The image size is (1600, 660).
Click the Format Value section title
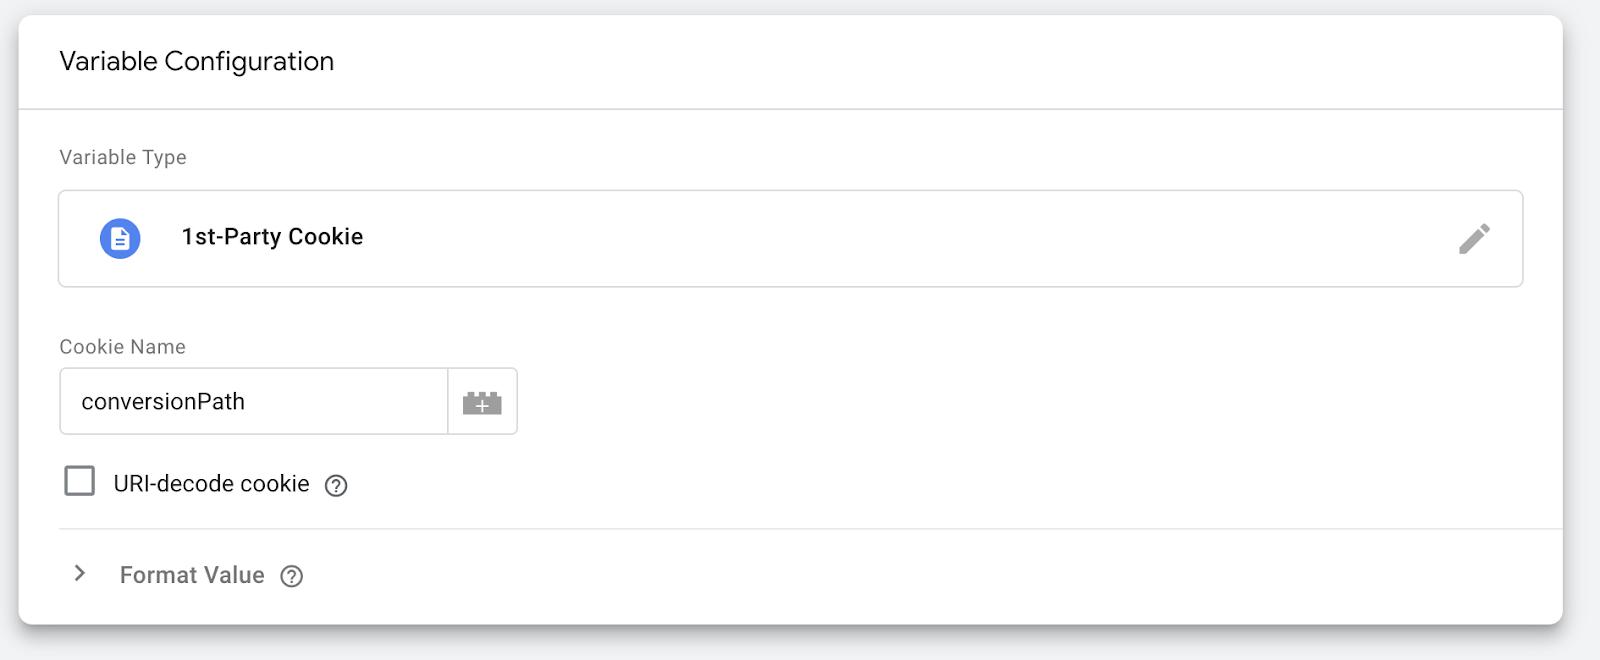point(192,575)
